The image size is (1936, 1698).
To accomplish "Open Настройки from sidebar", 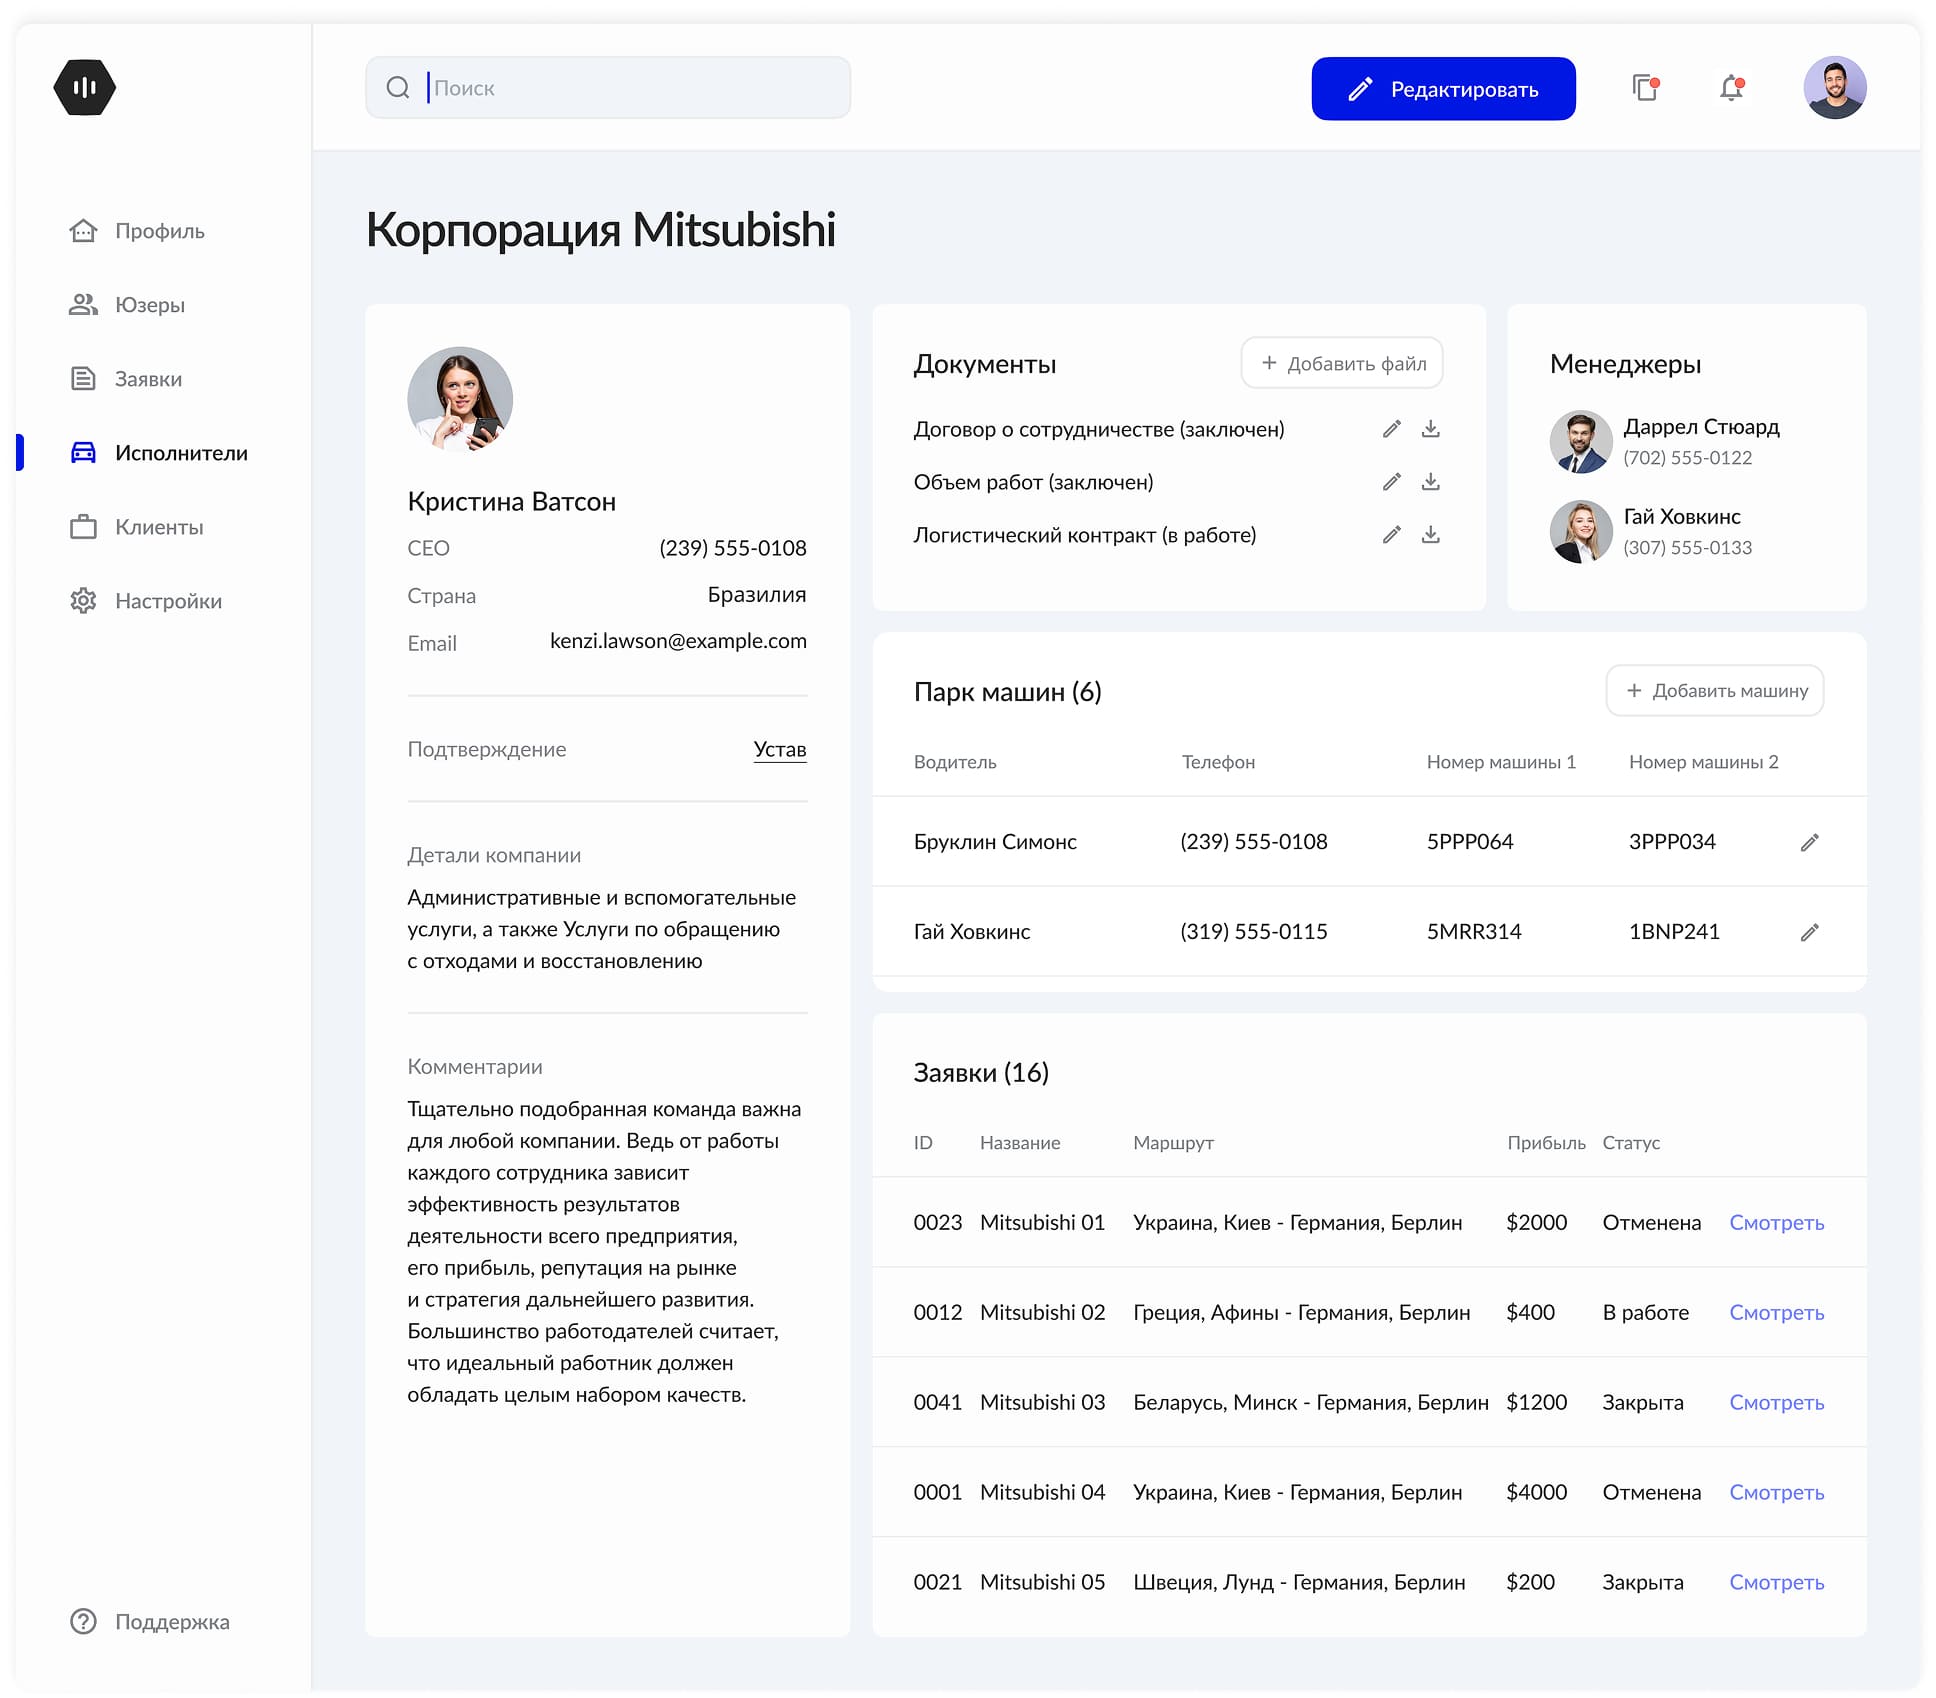I will pyautogui.click(x=167, y=601).
